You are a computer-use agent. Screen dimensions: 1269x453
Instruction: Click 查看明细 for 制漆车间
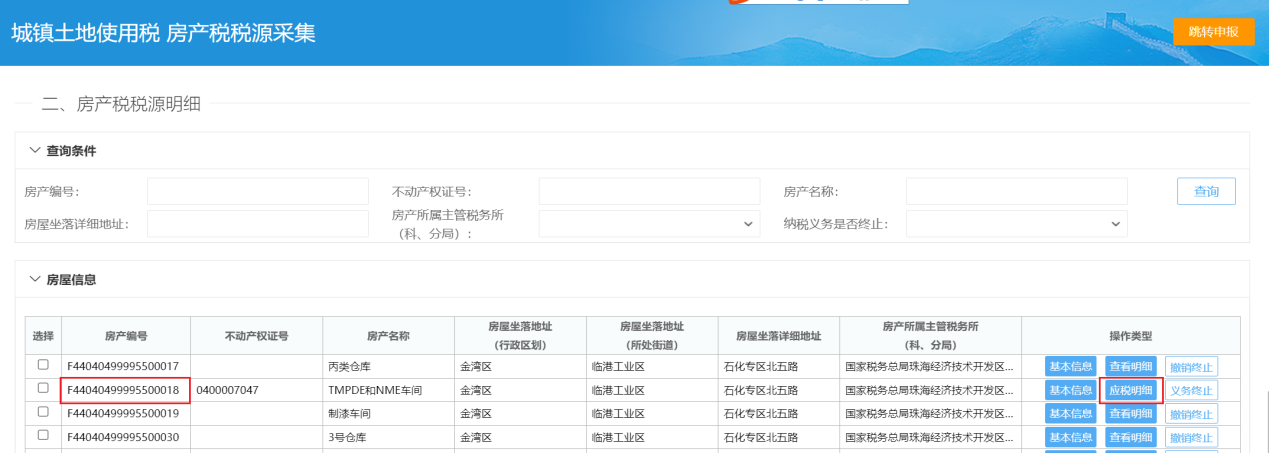(1131, 413)
